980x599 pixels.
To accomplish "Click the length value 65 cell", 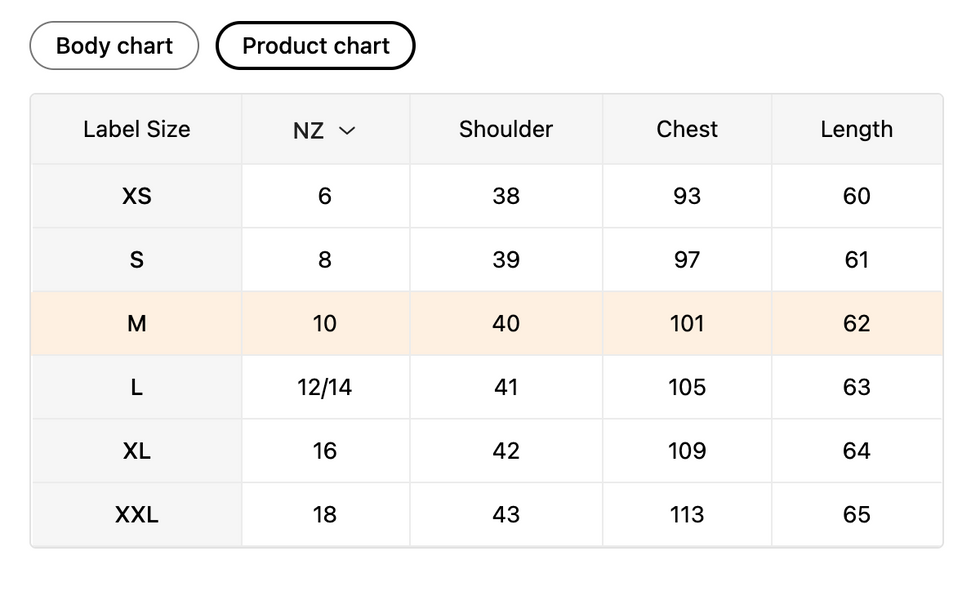I will (x=856, y=515).
